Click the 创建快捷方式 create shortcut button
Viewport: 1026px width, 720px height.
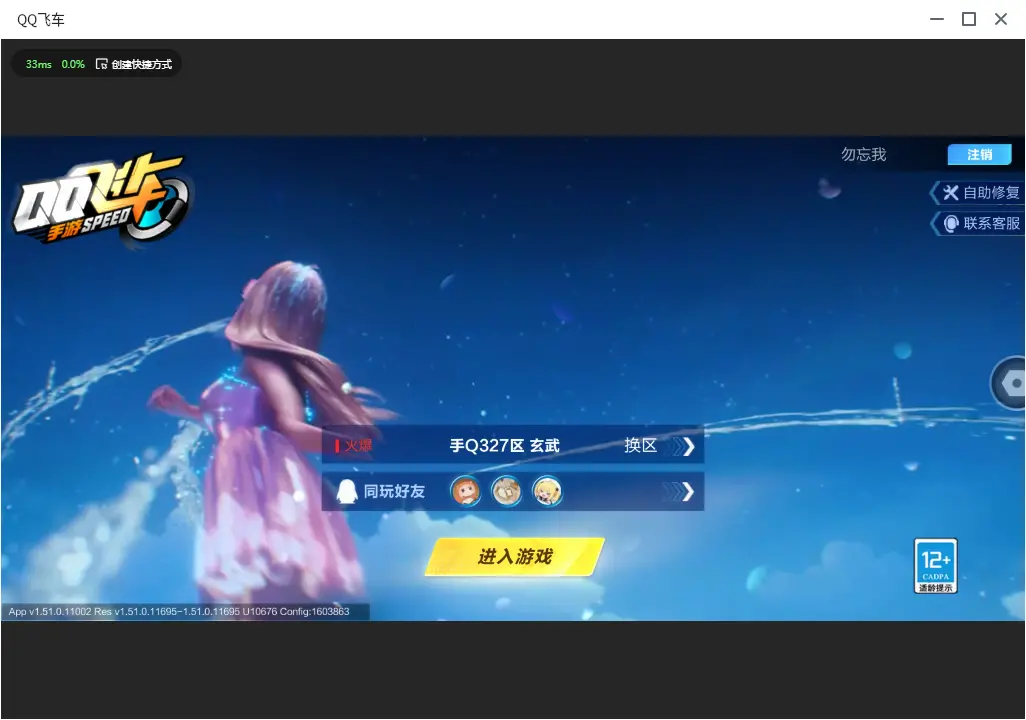coord(134,64)
